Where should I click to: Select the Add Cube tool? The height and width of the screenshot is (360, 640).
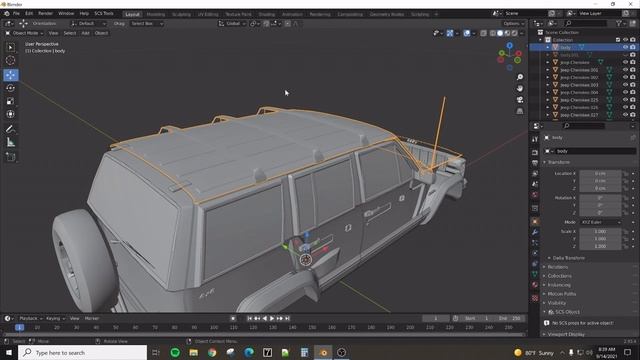click(x=11, y=157)
